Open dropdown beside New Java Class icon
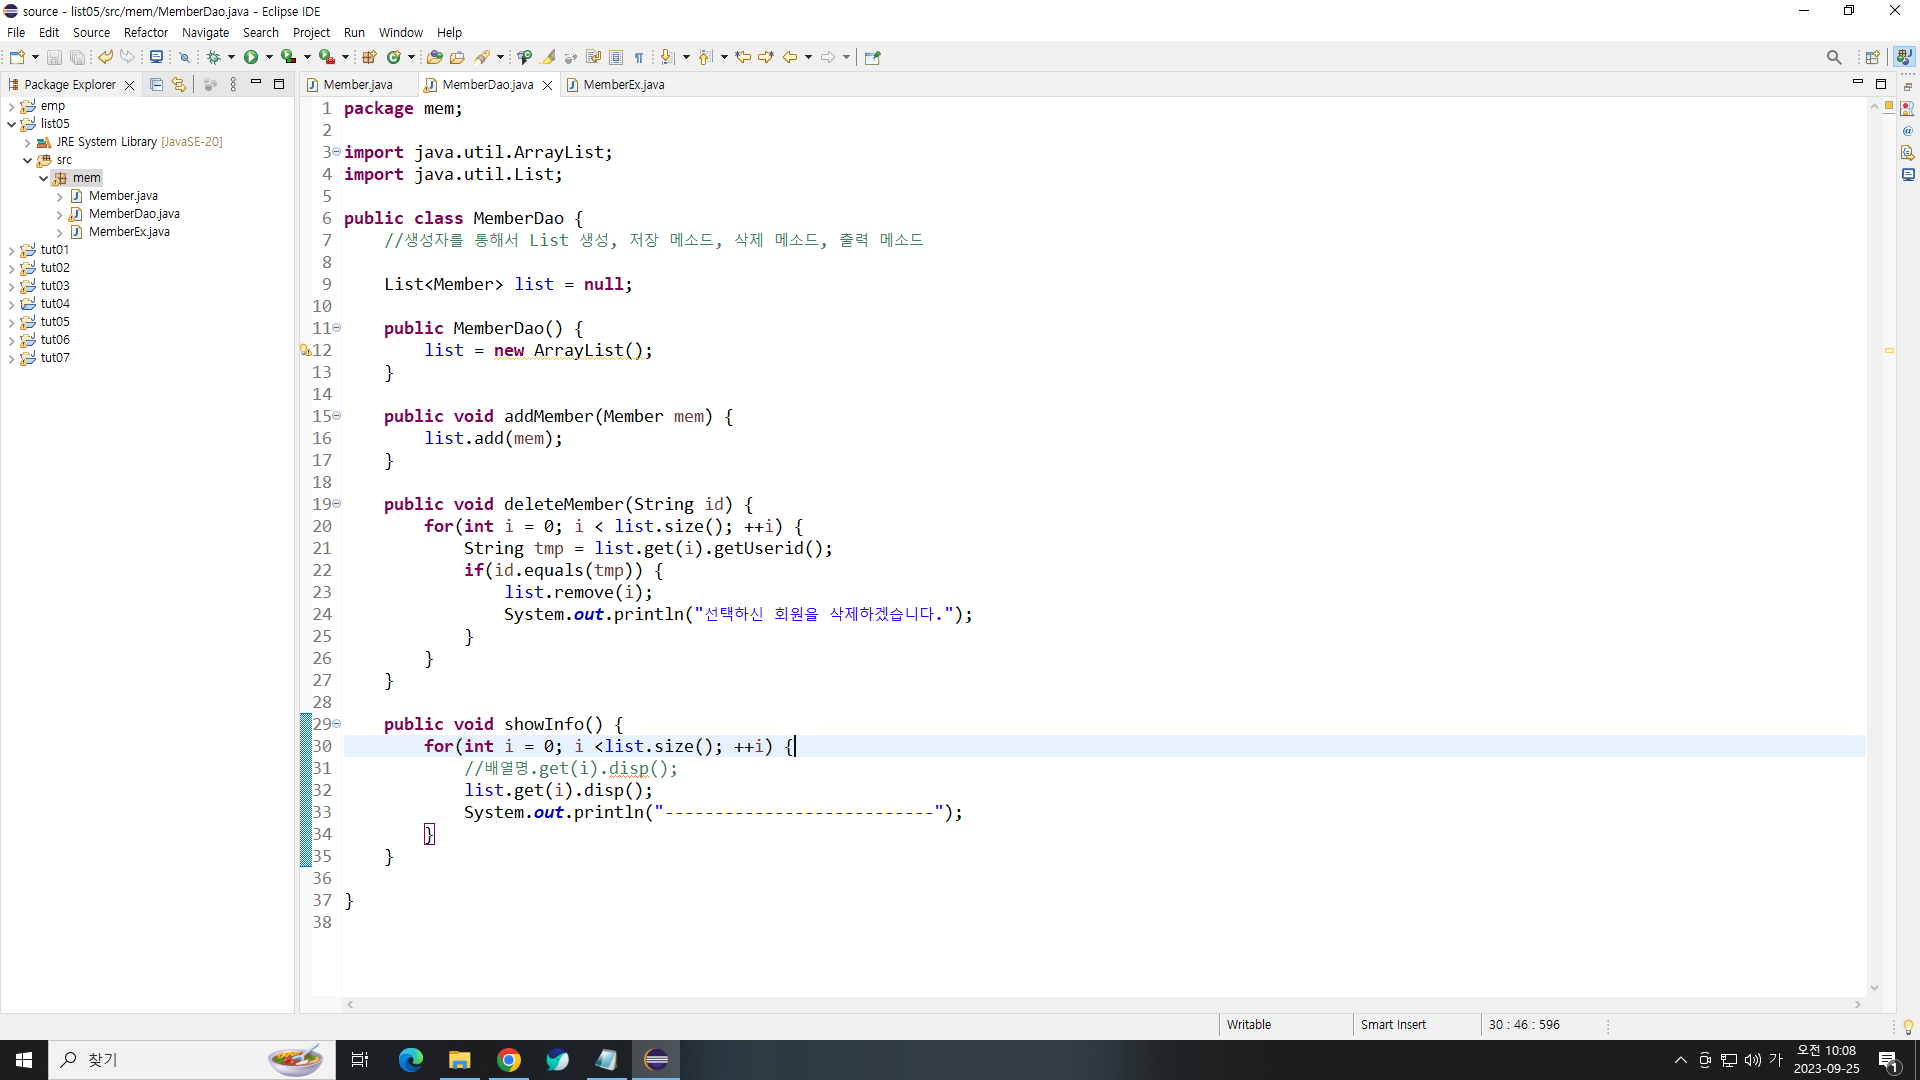The width and height of the screenshot is (1920, 1080). click(x=411, y=57)
